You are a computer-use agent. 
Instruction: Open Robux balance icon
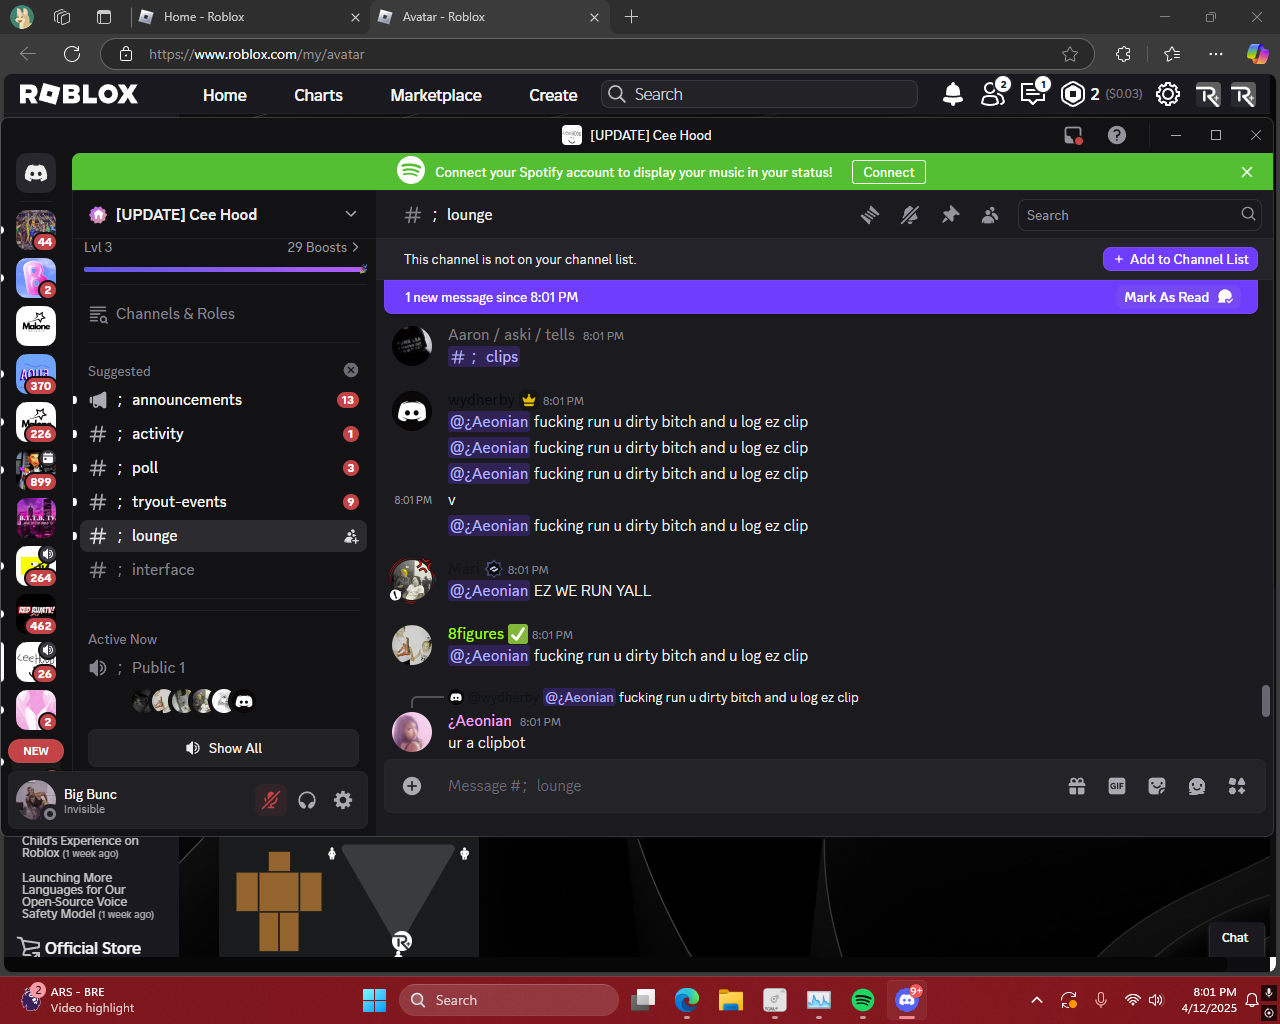point(1073,94)
